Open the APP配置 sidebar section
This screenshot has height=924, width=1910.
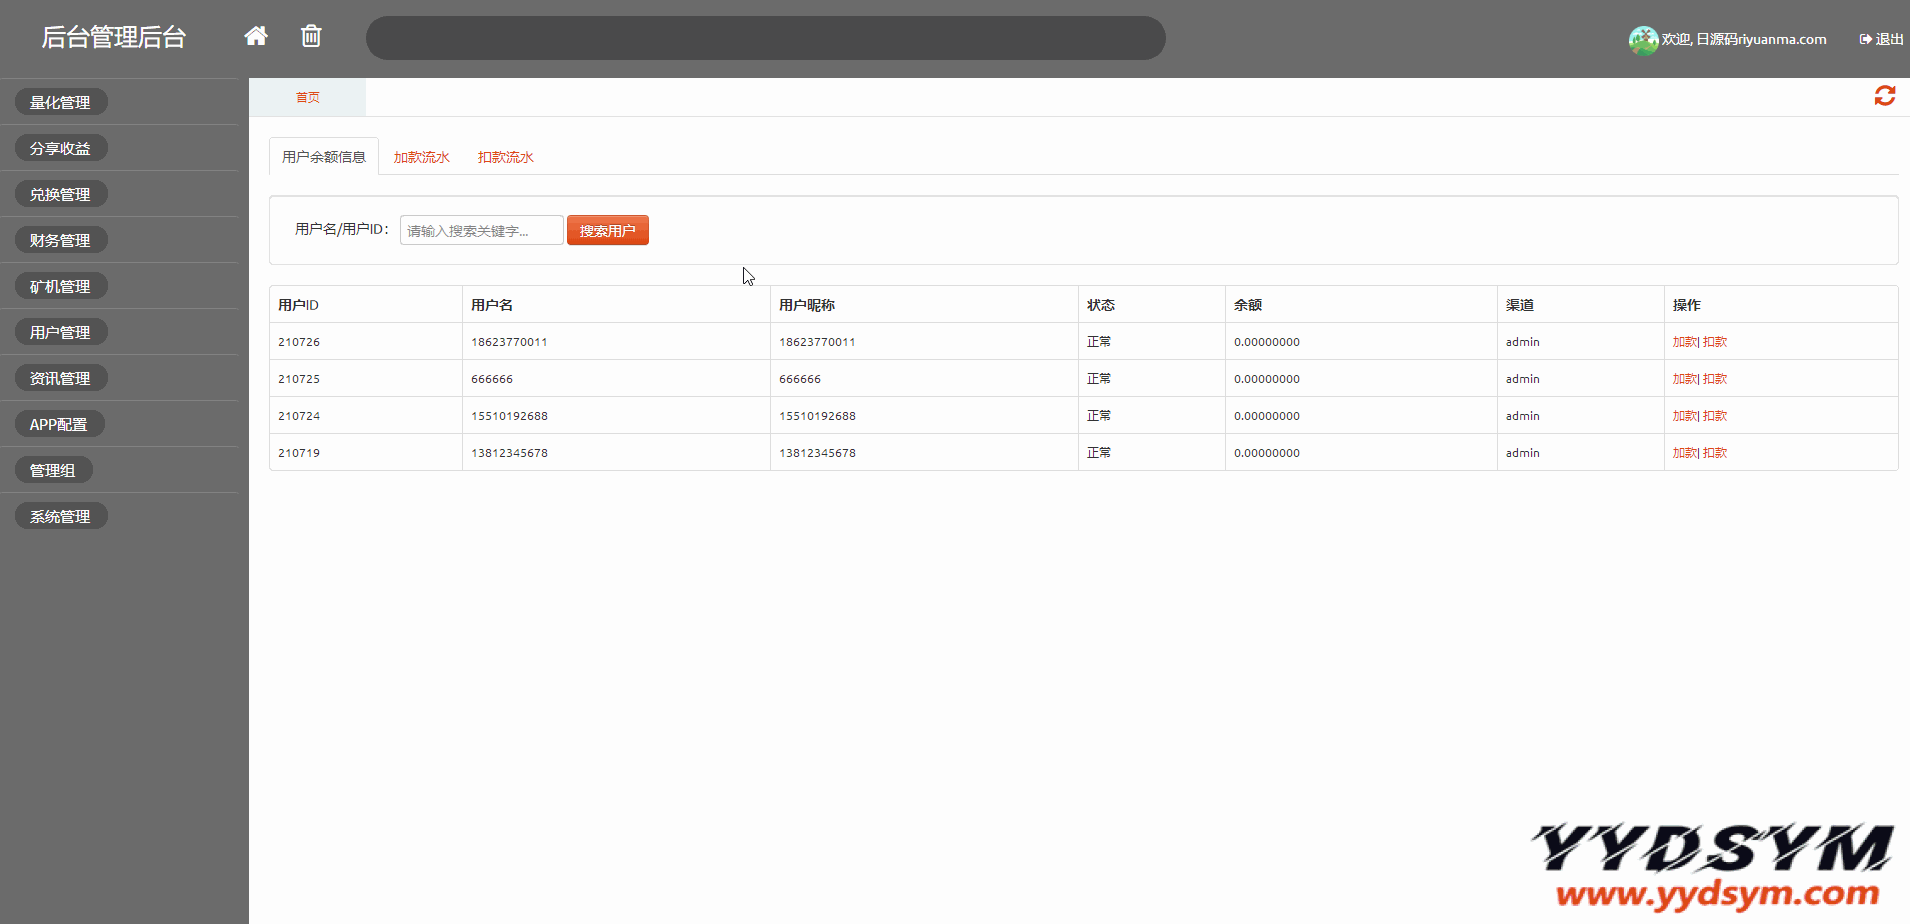point(59,424)
